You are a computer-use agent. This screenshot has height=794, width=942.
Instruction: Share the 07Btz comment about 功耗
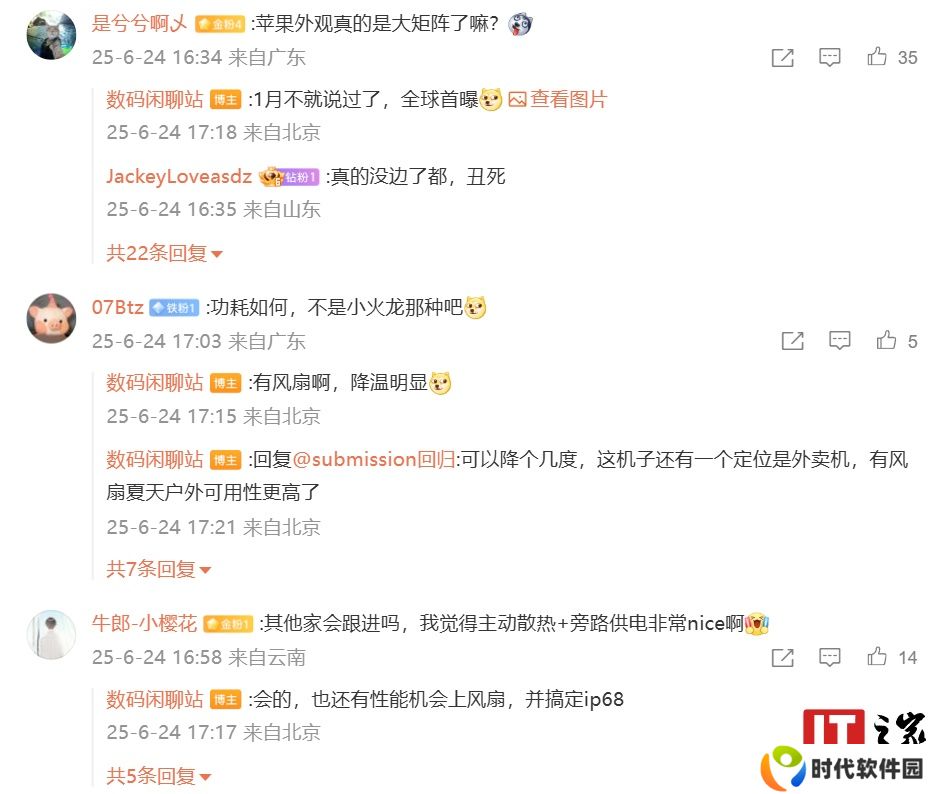792,341
